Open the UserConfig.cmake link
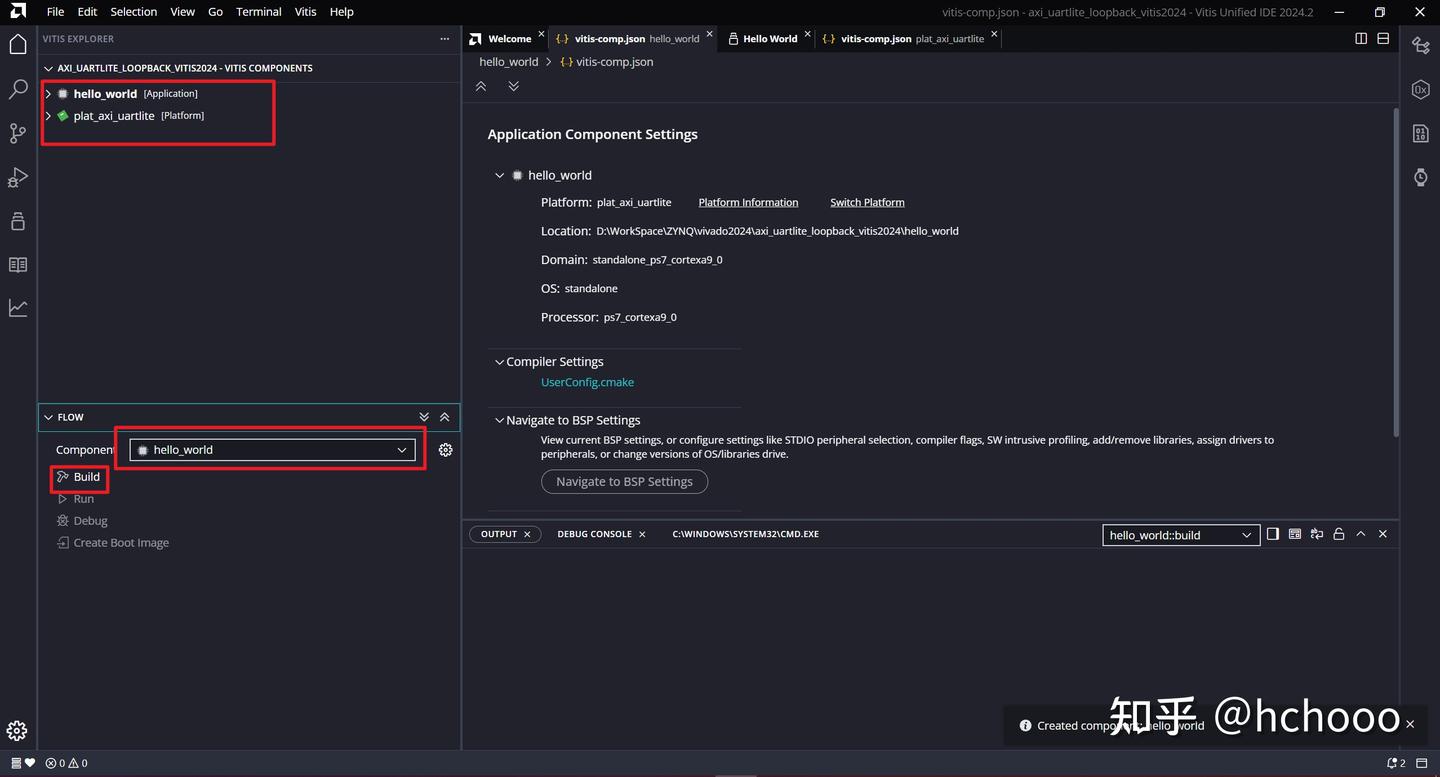The image size is (1440, 777). point(587,382)
